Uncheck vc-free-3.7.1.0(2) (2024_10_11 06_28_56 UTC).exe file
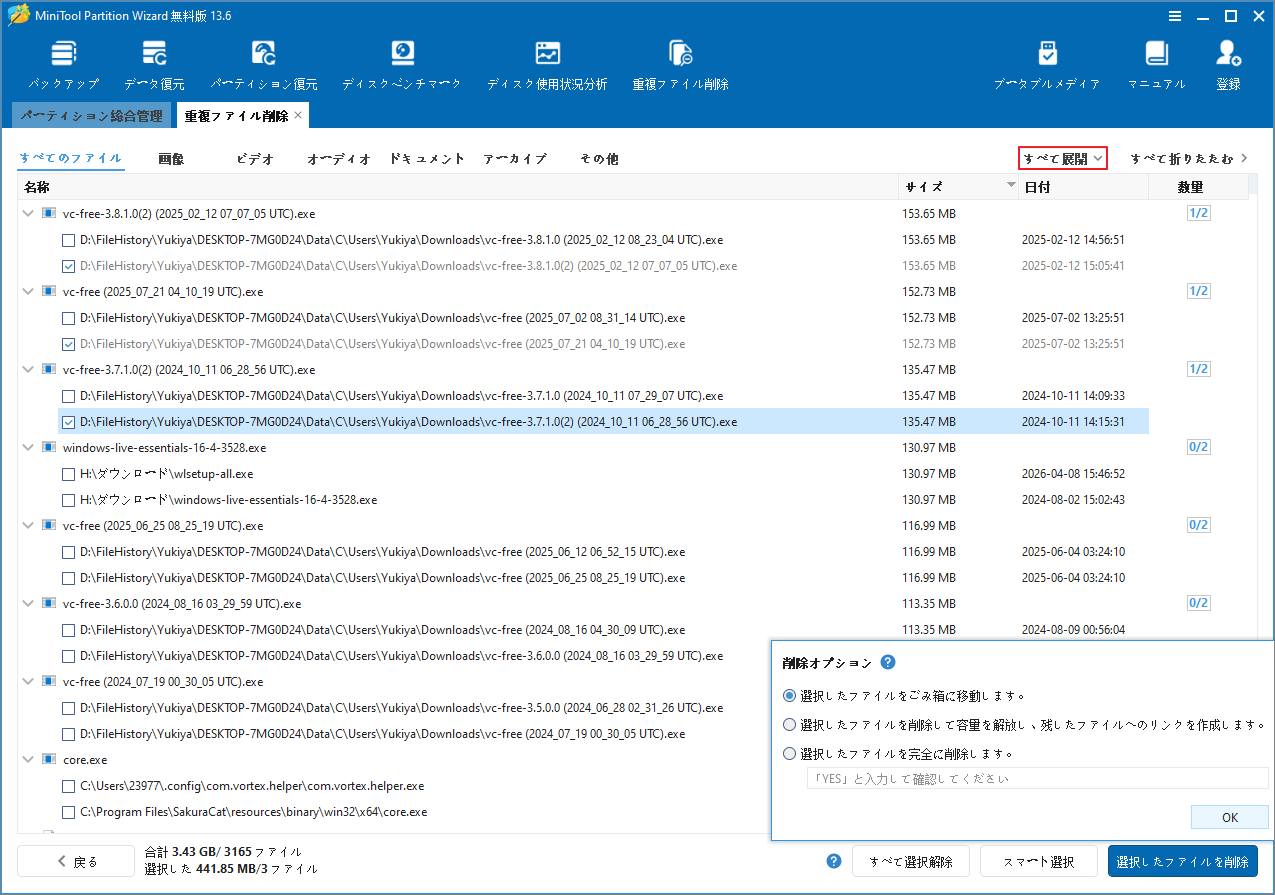This screenshot has height=895, width=1275. pyautogui.click(x=68, y=421)
